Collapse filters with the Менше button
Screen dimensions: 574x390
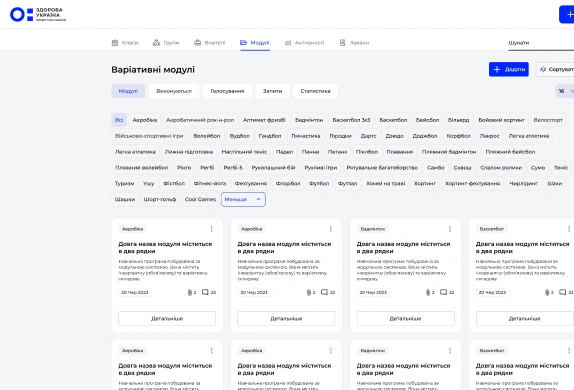243,199
